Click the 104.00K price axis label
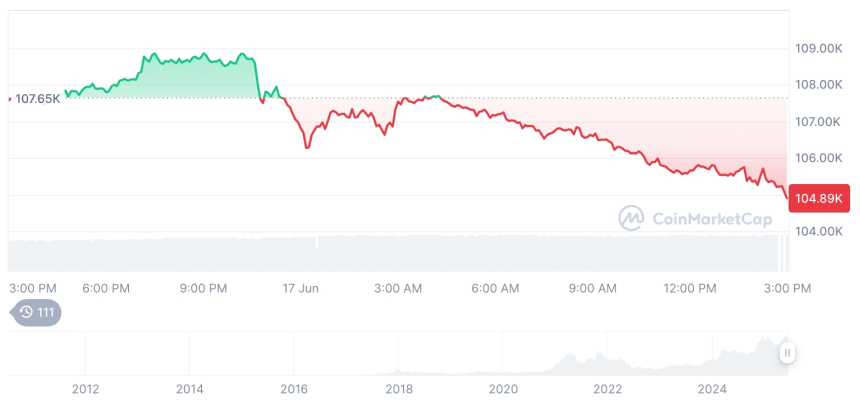This screenshot has width=860, height=401. point(817,231)
